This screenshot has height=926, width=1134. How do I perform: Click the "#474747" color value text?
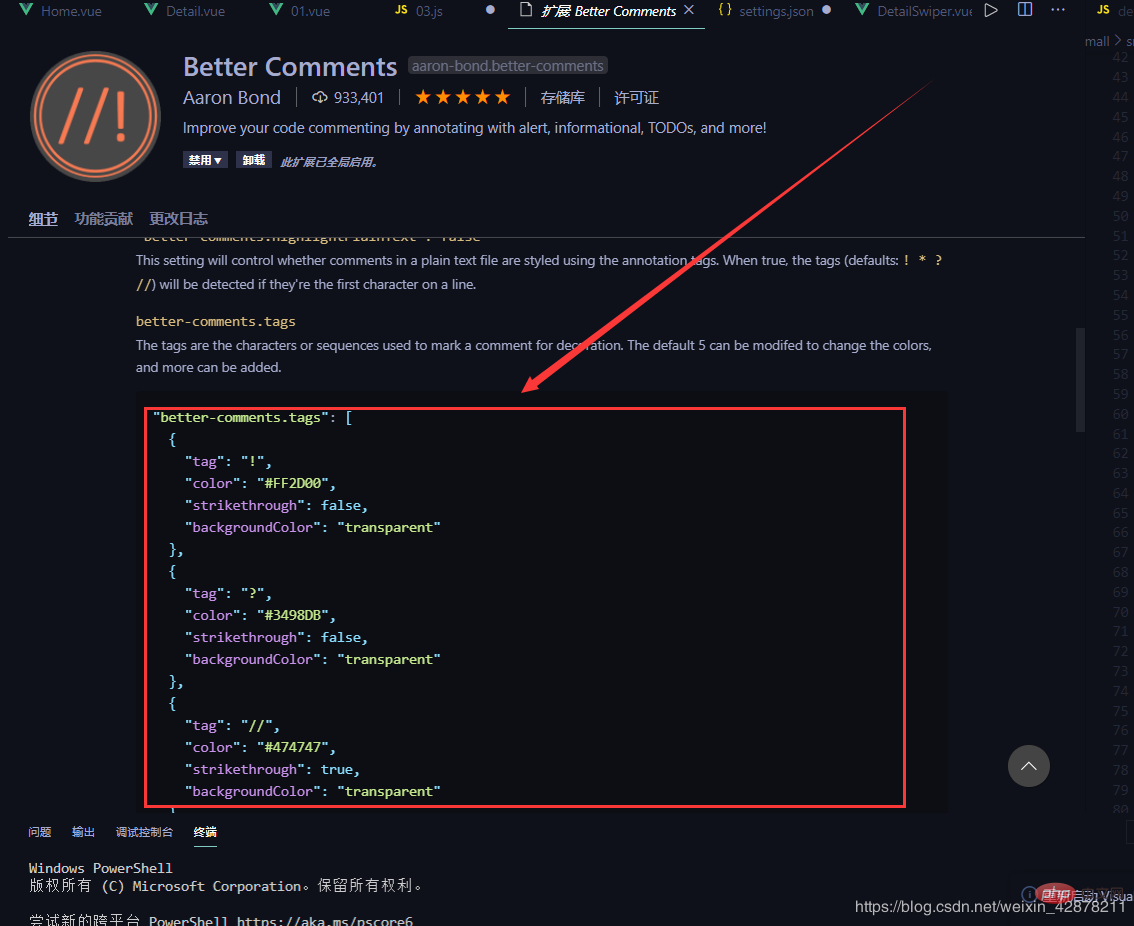[293, 747]
